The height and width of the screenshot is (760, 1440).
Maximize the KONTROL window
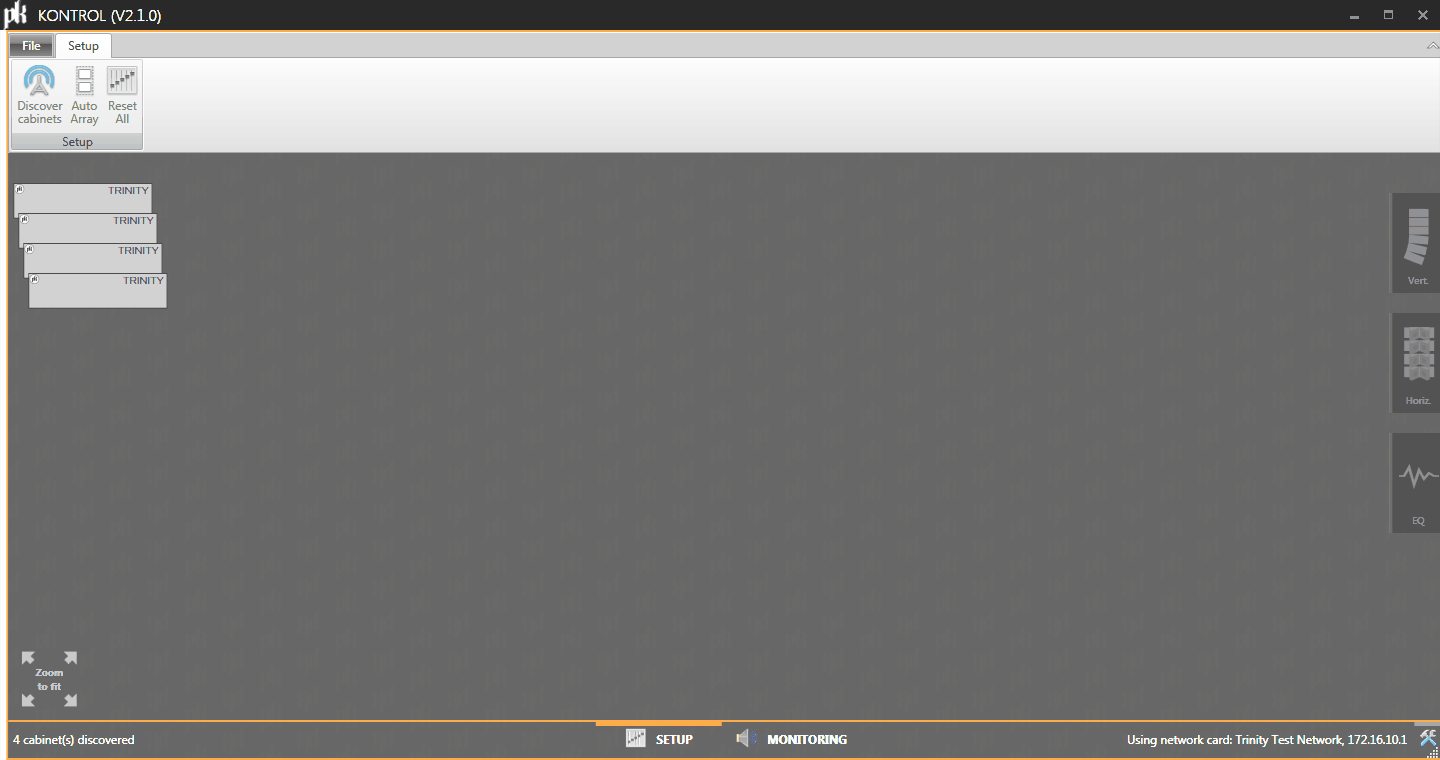[x=1388, y=15]
